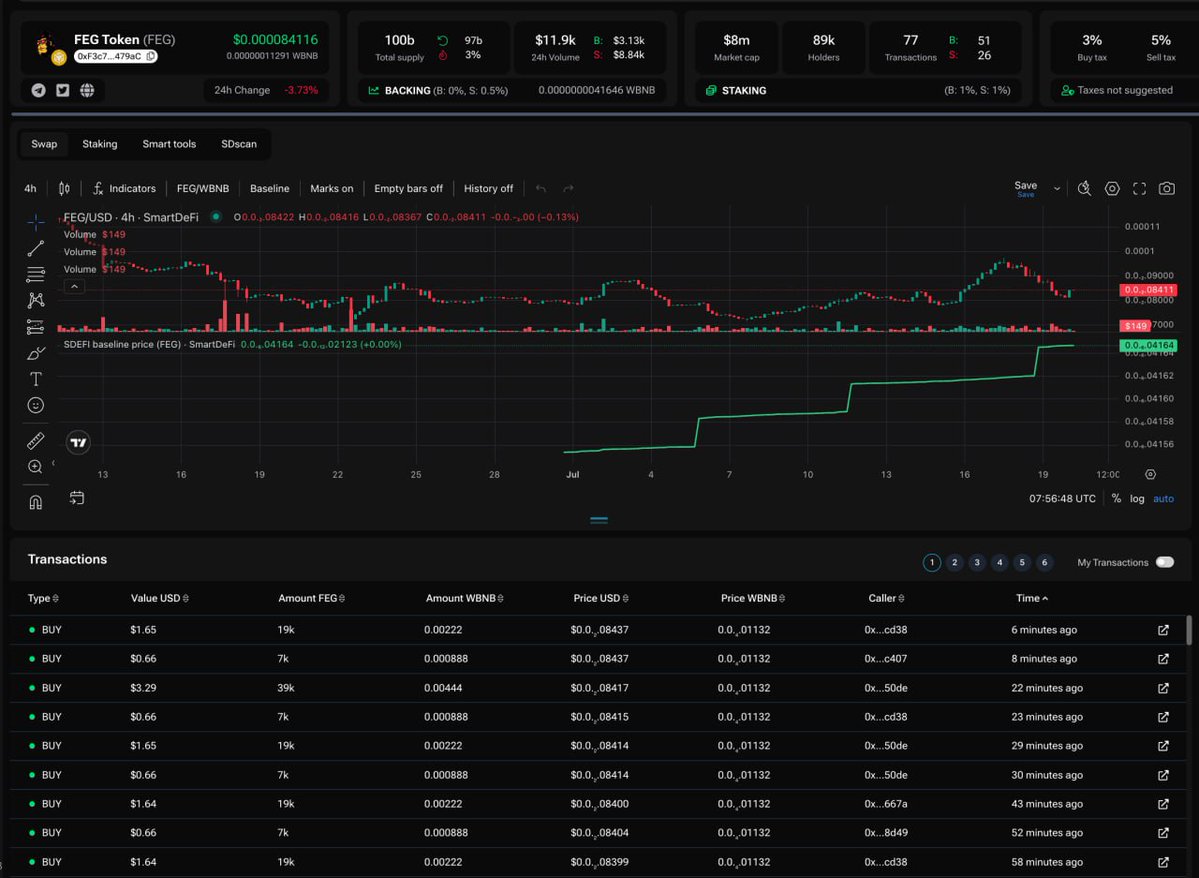
Task: Toggle Marks on in the chart toolbar
Action: point(332,188)
